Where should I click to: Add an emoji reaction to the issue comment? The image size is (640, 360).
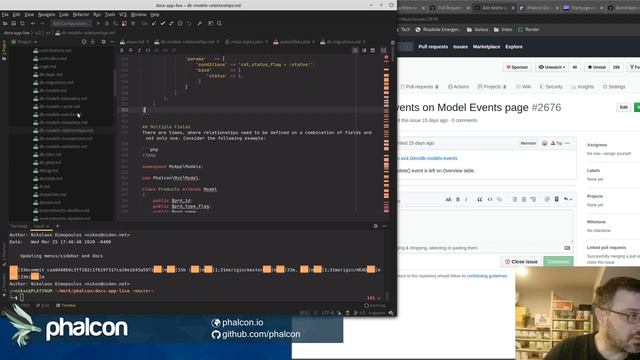point(544,143)
